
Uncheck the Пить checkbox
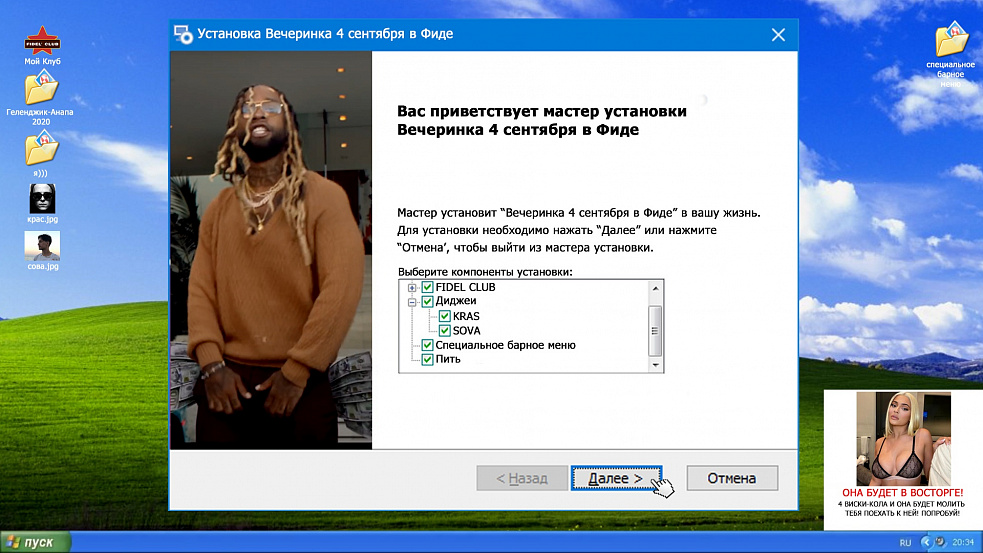428,359
